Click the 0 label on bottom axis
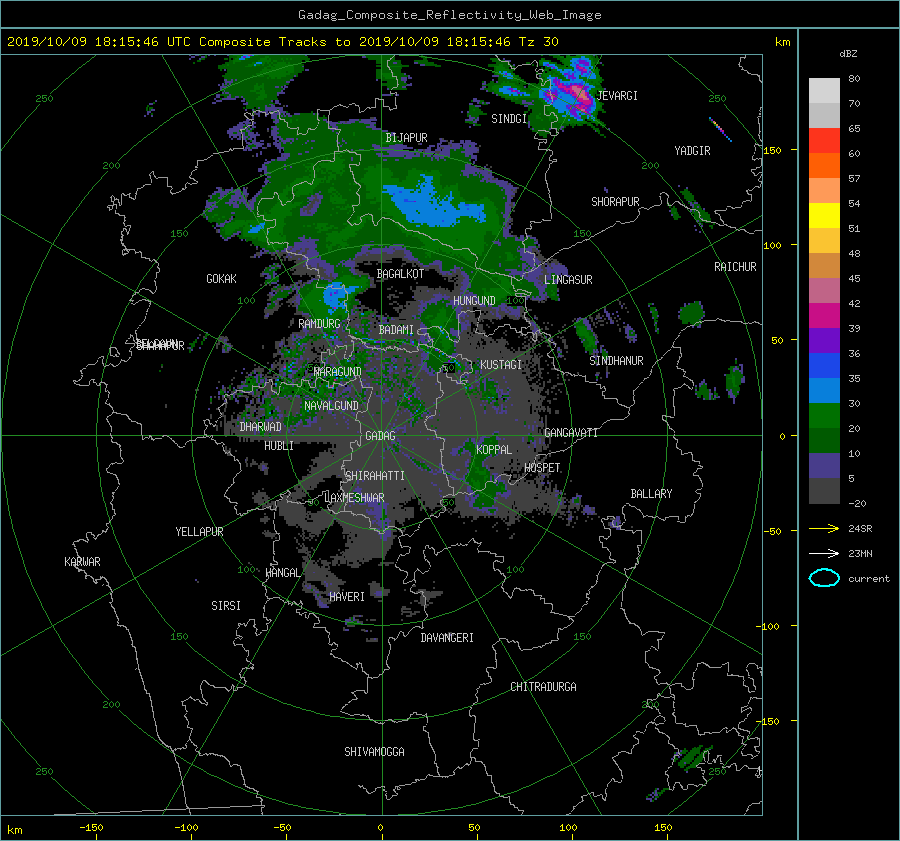 [x=381, y=828]
